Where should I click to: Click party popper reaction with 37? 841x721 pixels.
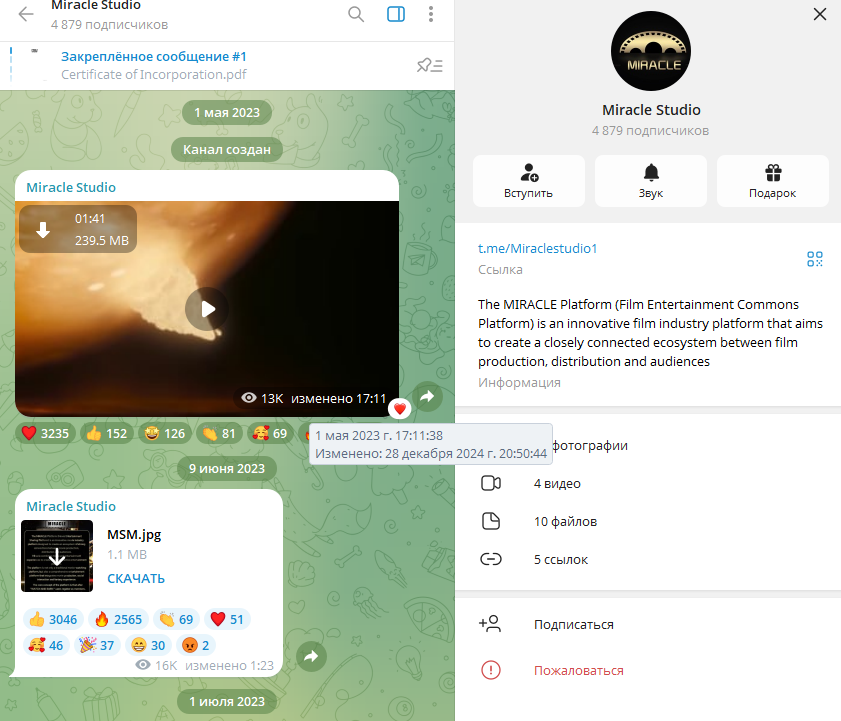(97, 645)
